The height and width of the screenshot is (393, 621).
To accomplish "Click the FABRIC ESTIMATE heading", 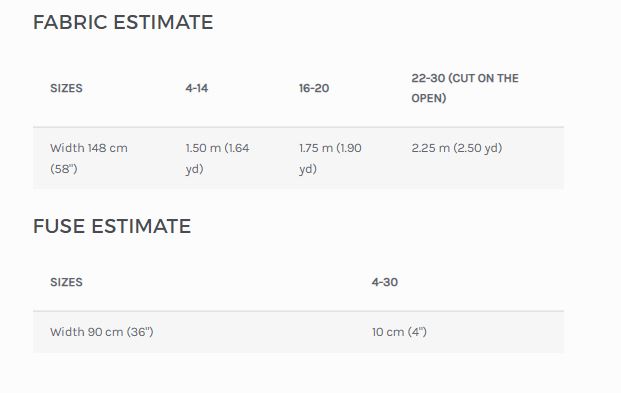I will tap(123, 22).
